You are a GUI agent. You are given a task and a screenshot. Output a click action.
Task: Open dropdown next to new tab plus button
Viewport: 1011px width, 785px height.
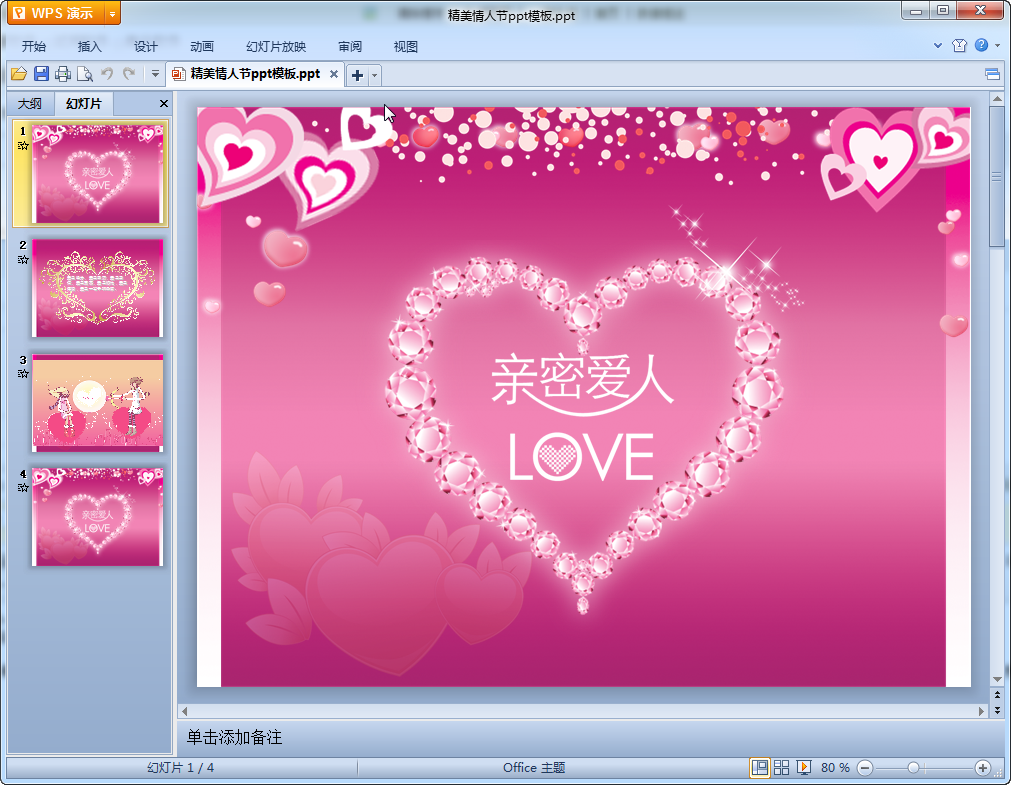[375, 75]
